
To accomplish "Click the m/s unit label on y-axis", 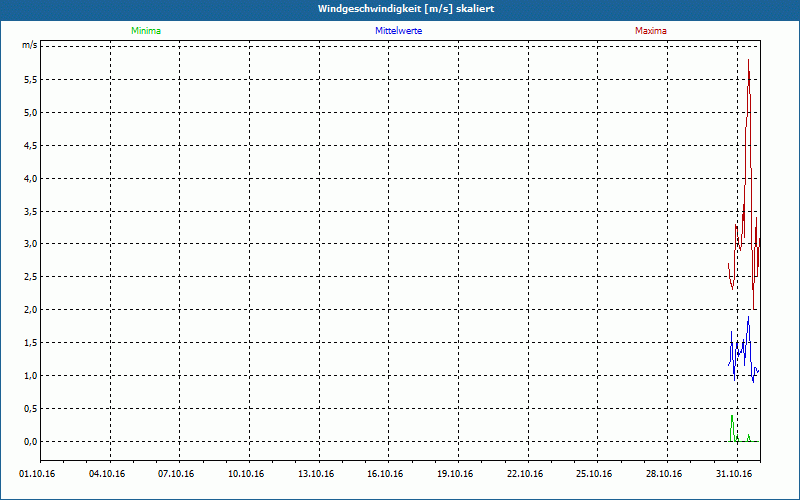I will point(30,45).
